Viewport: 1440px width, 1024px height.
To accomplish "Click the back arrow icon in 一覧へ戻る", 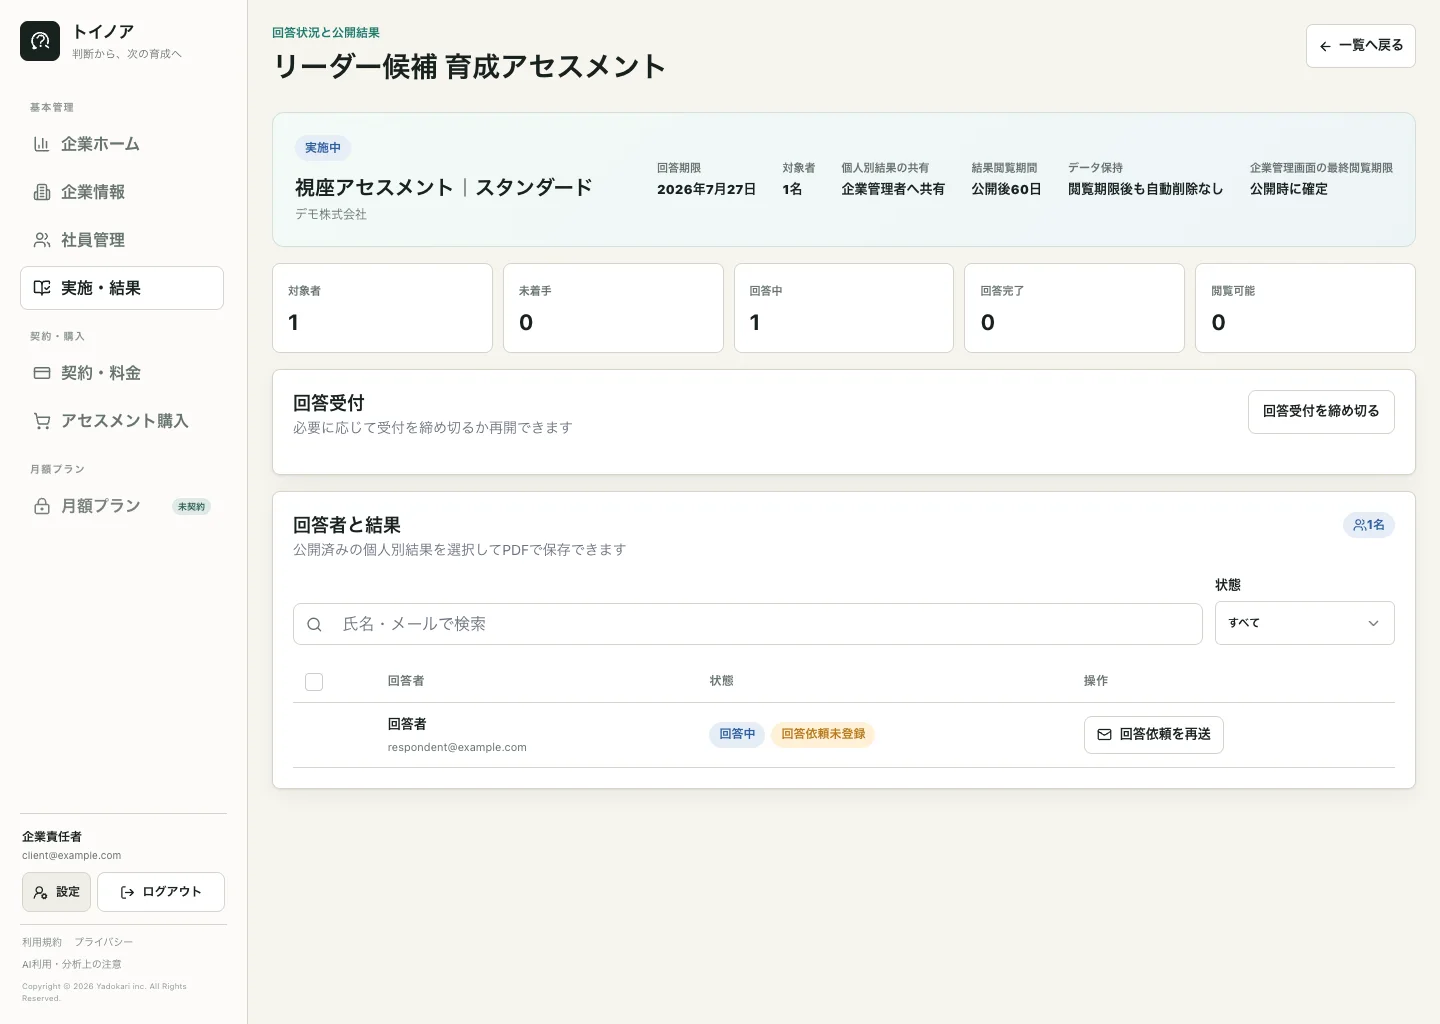I will click(1325, 46).
